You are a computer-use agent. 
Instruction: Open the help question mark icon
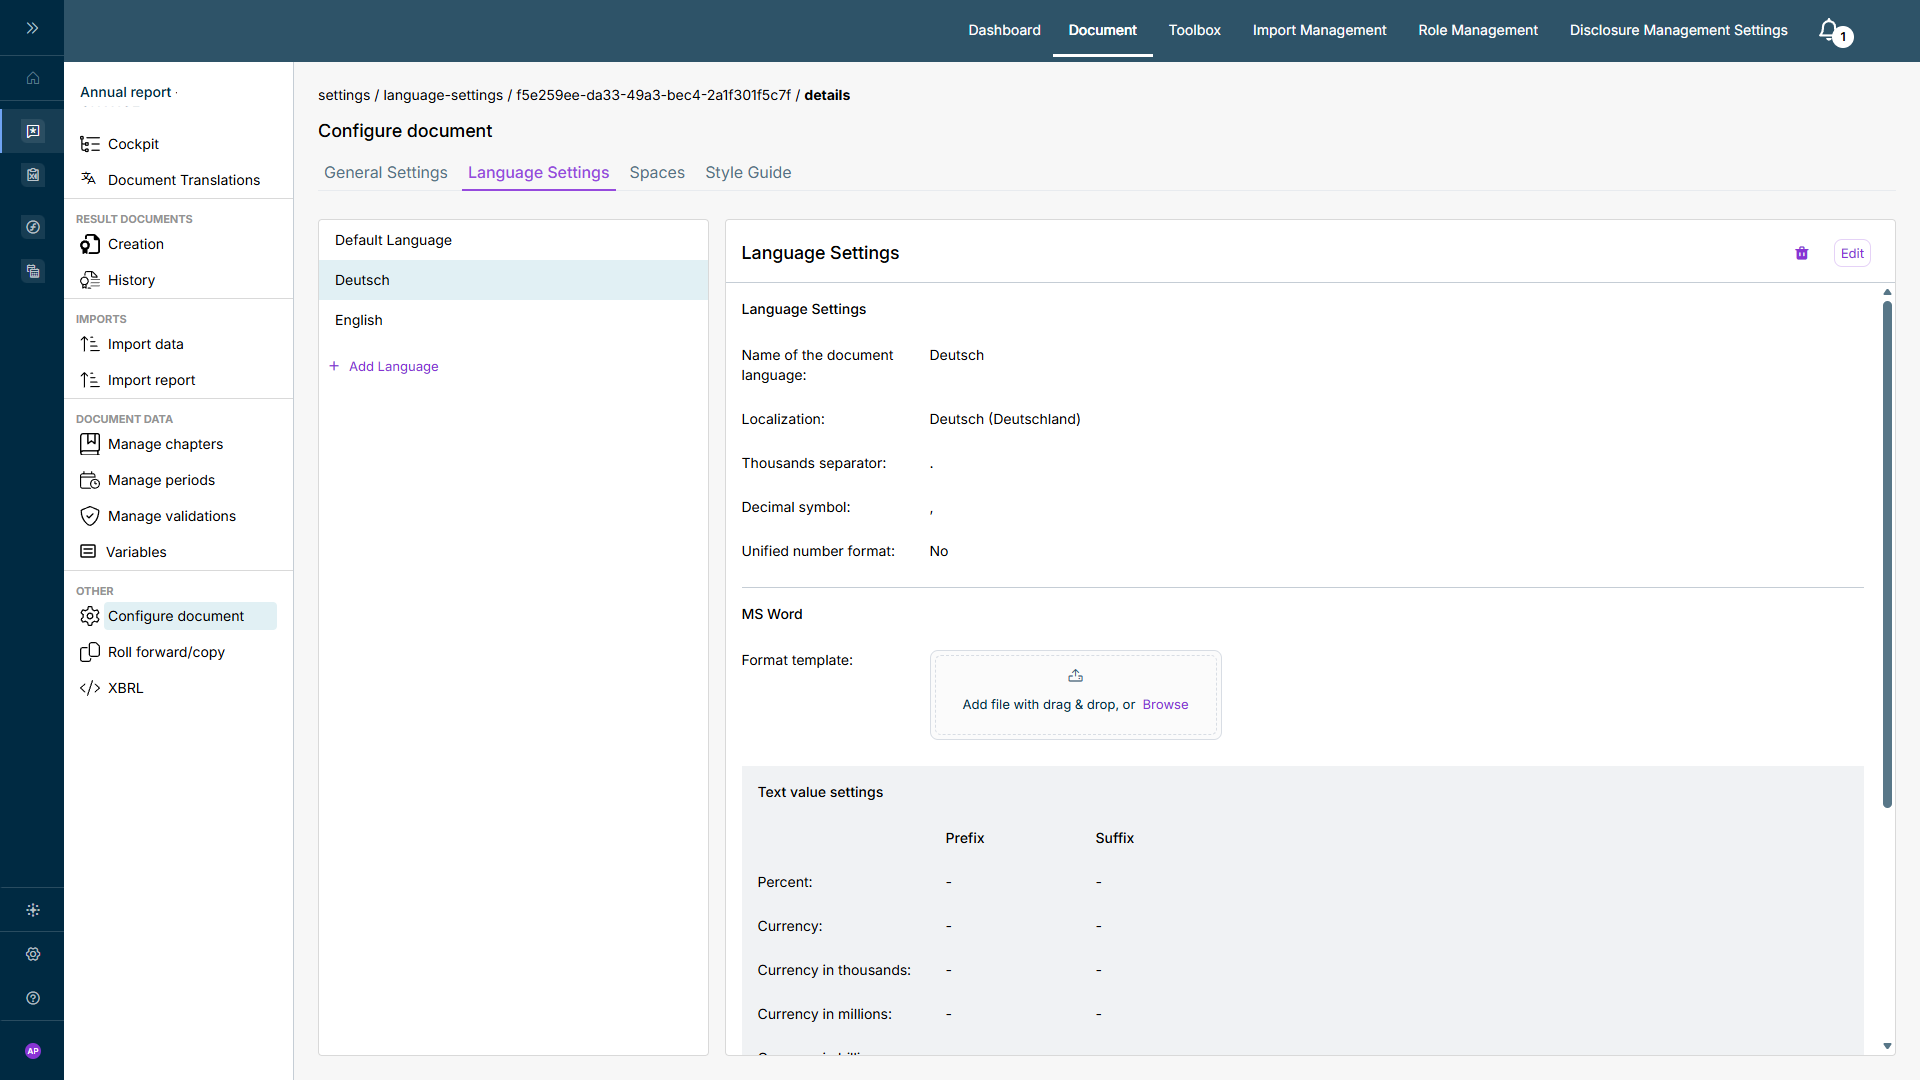coord(33,998)
